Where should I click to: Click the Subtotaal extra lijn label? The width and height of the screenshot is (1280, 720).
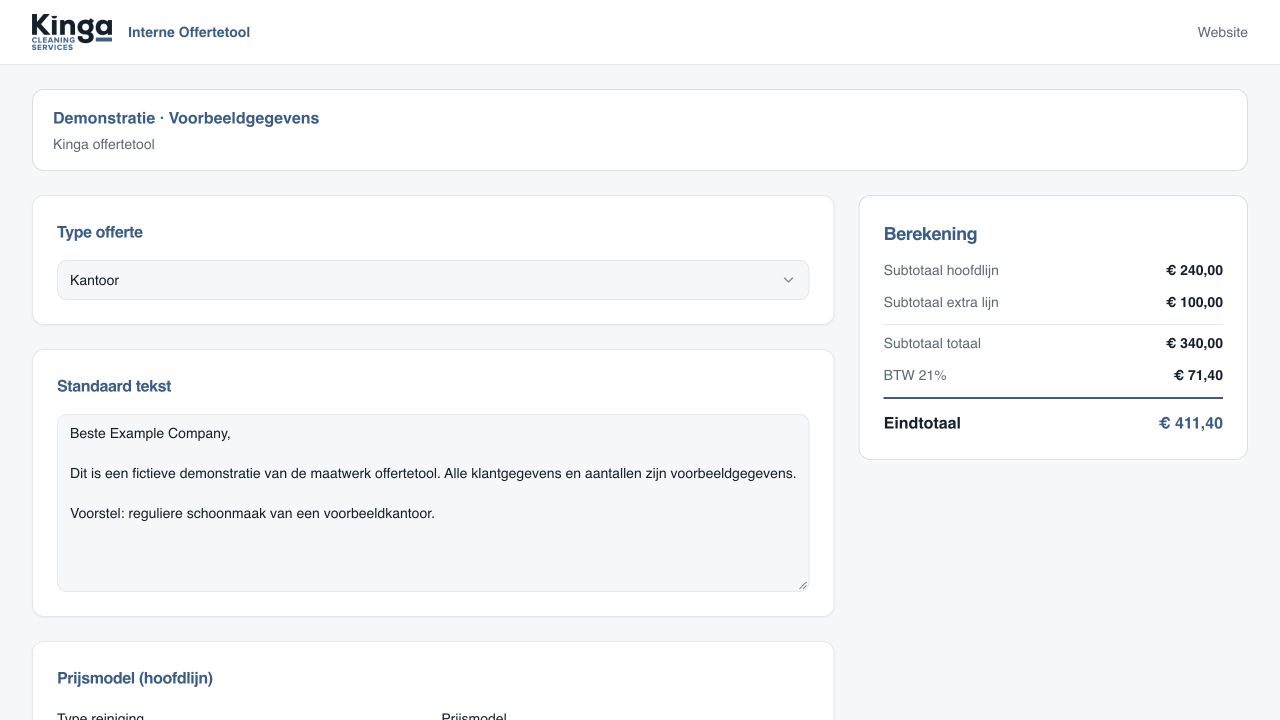(941, 302)
